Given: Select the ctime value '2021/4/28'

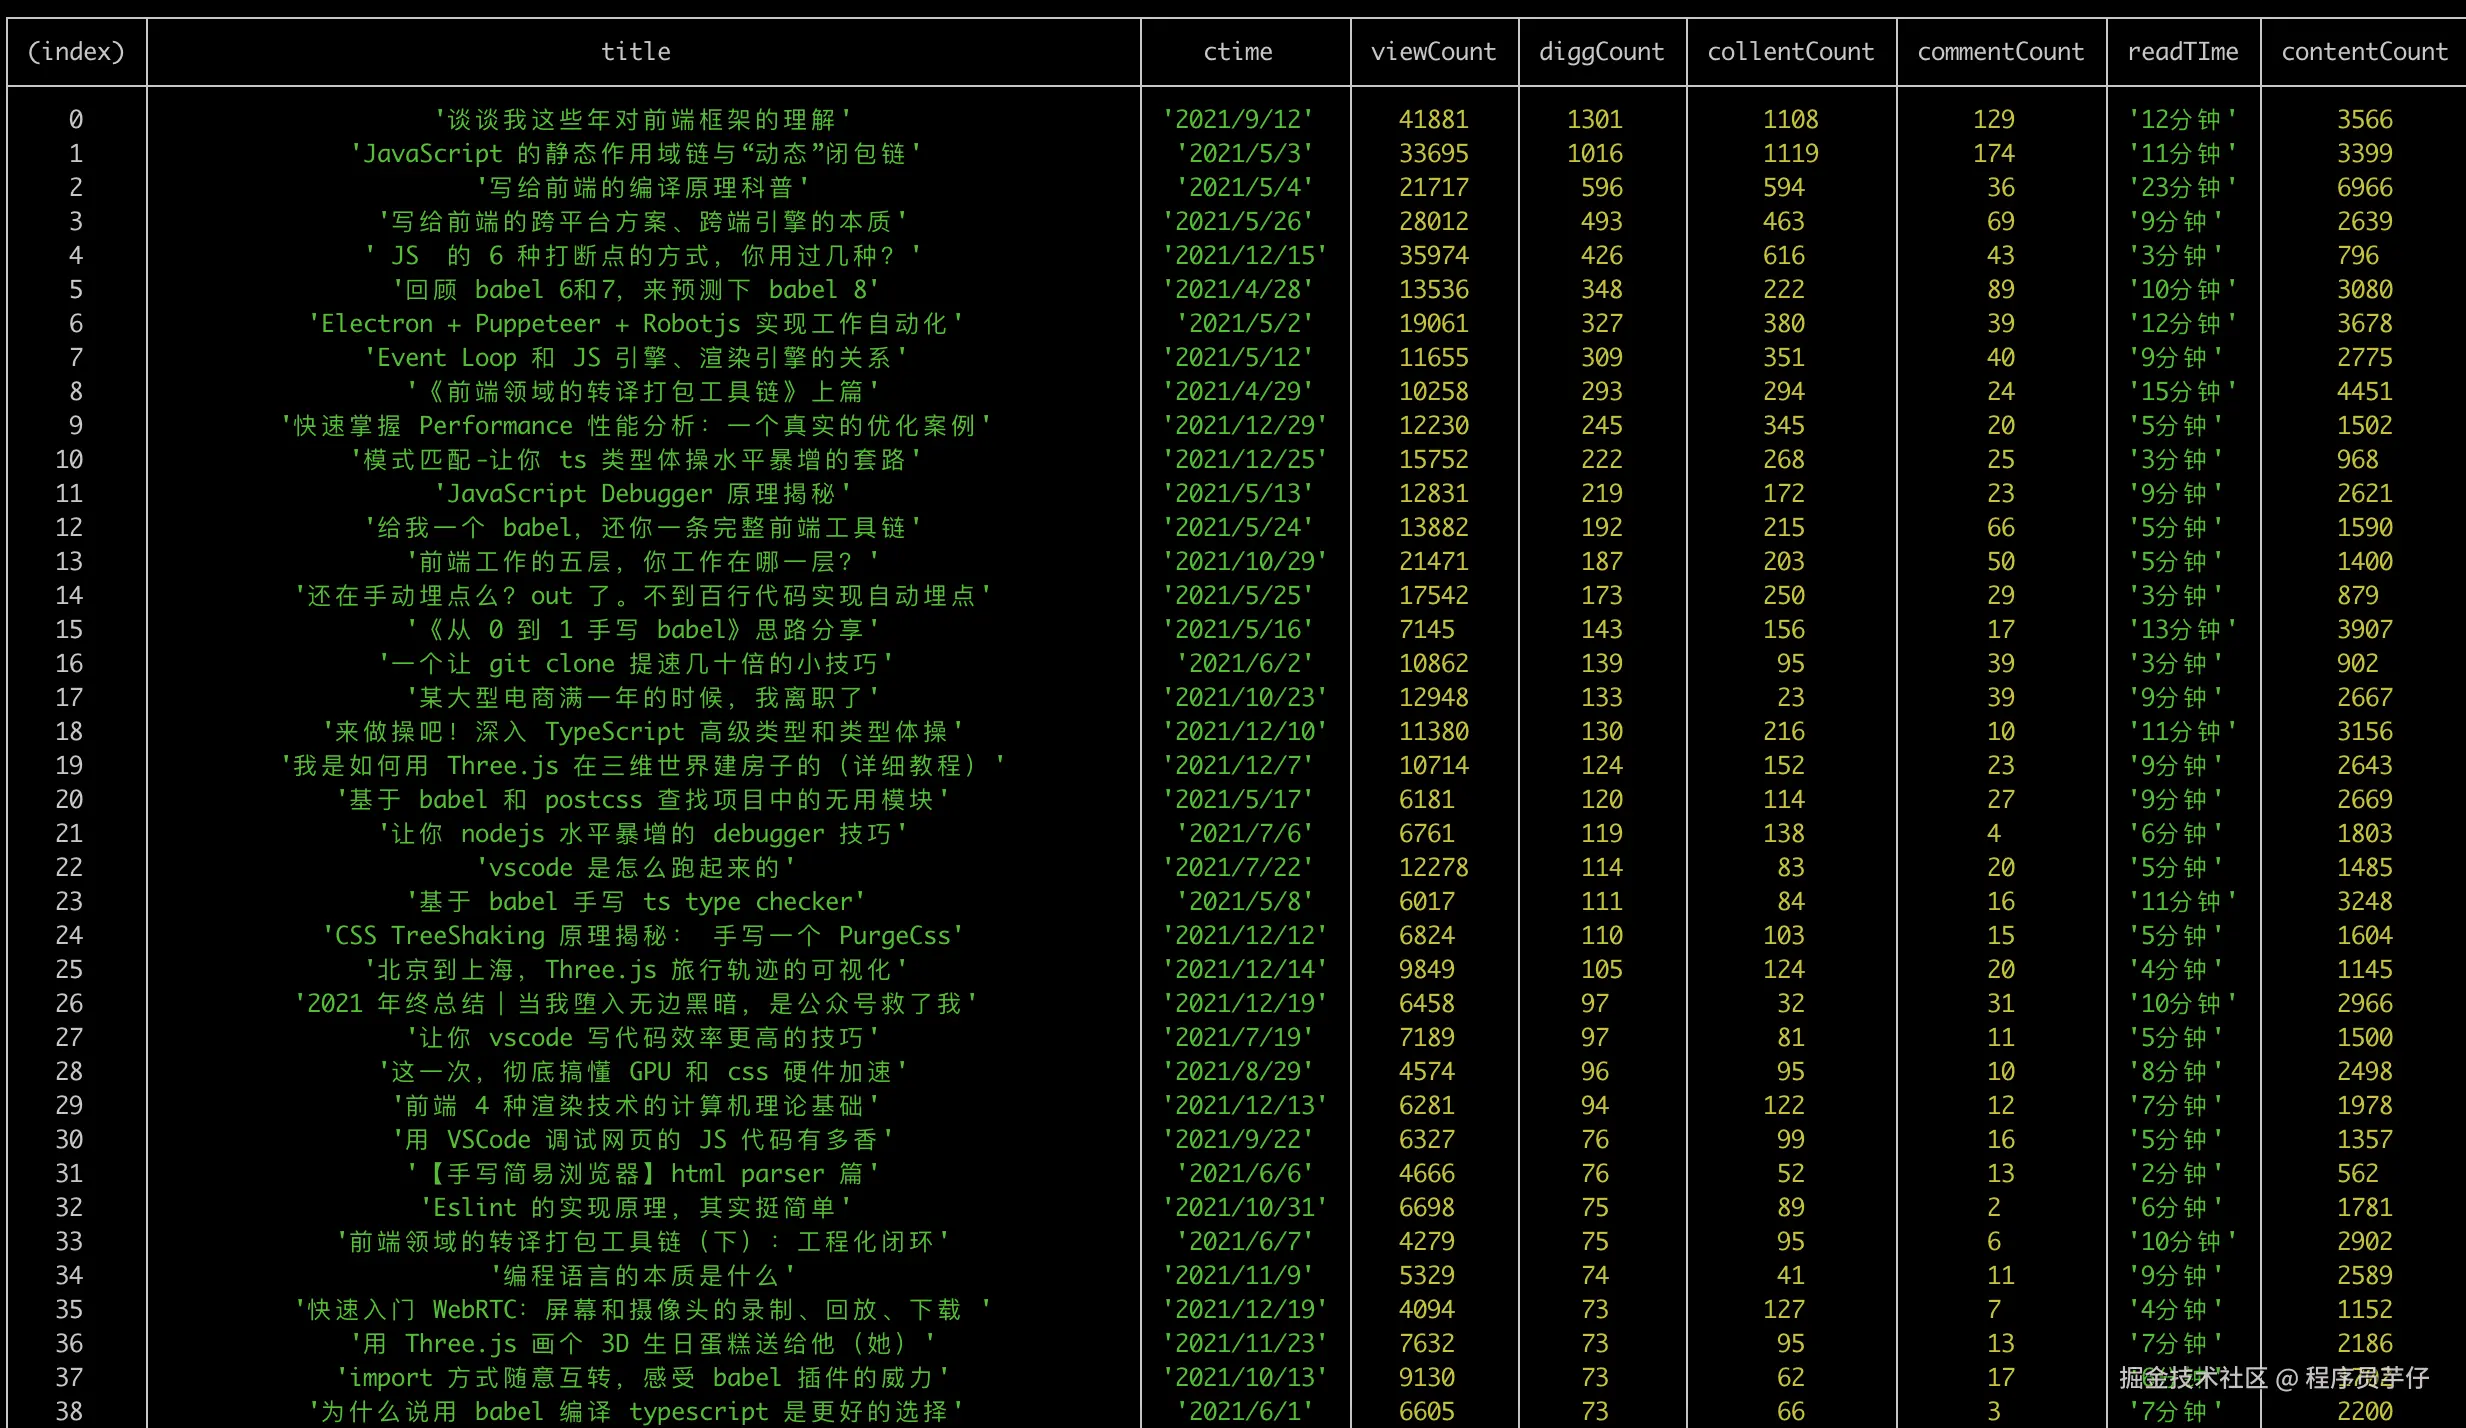Looking at the screenshot, I should click(x=1238, y=290).
